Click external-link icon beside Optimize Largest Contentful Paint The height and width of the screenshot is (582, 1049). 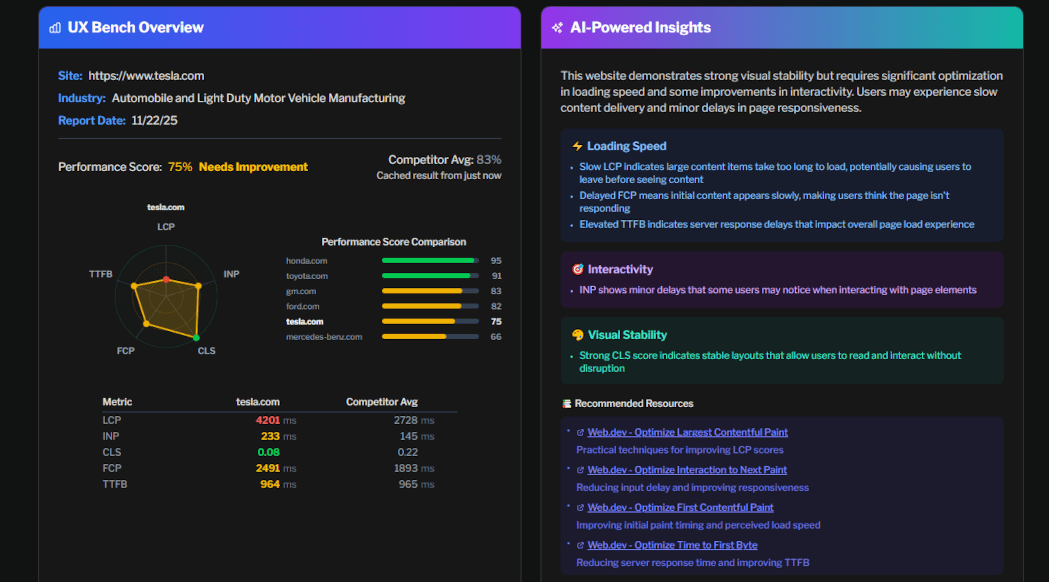point(580,432)
